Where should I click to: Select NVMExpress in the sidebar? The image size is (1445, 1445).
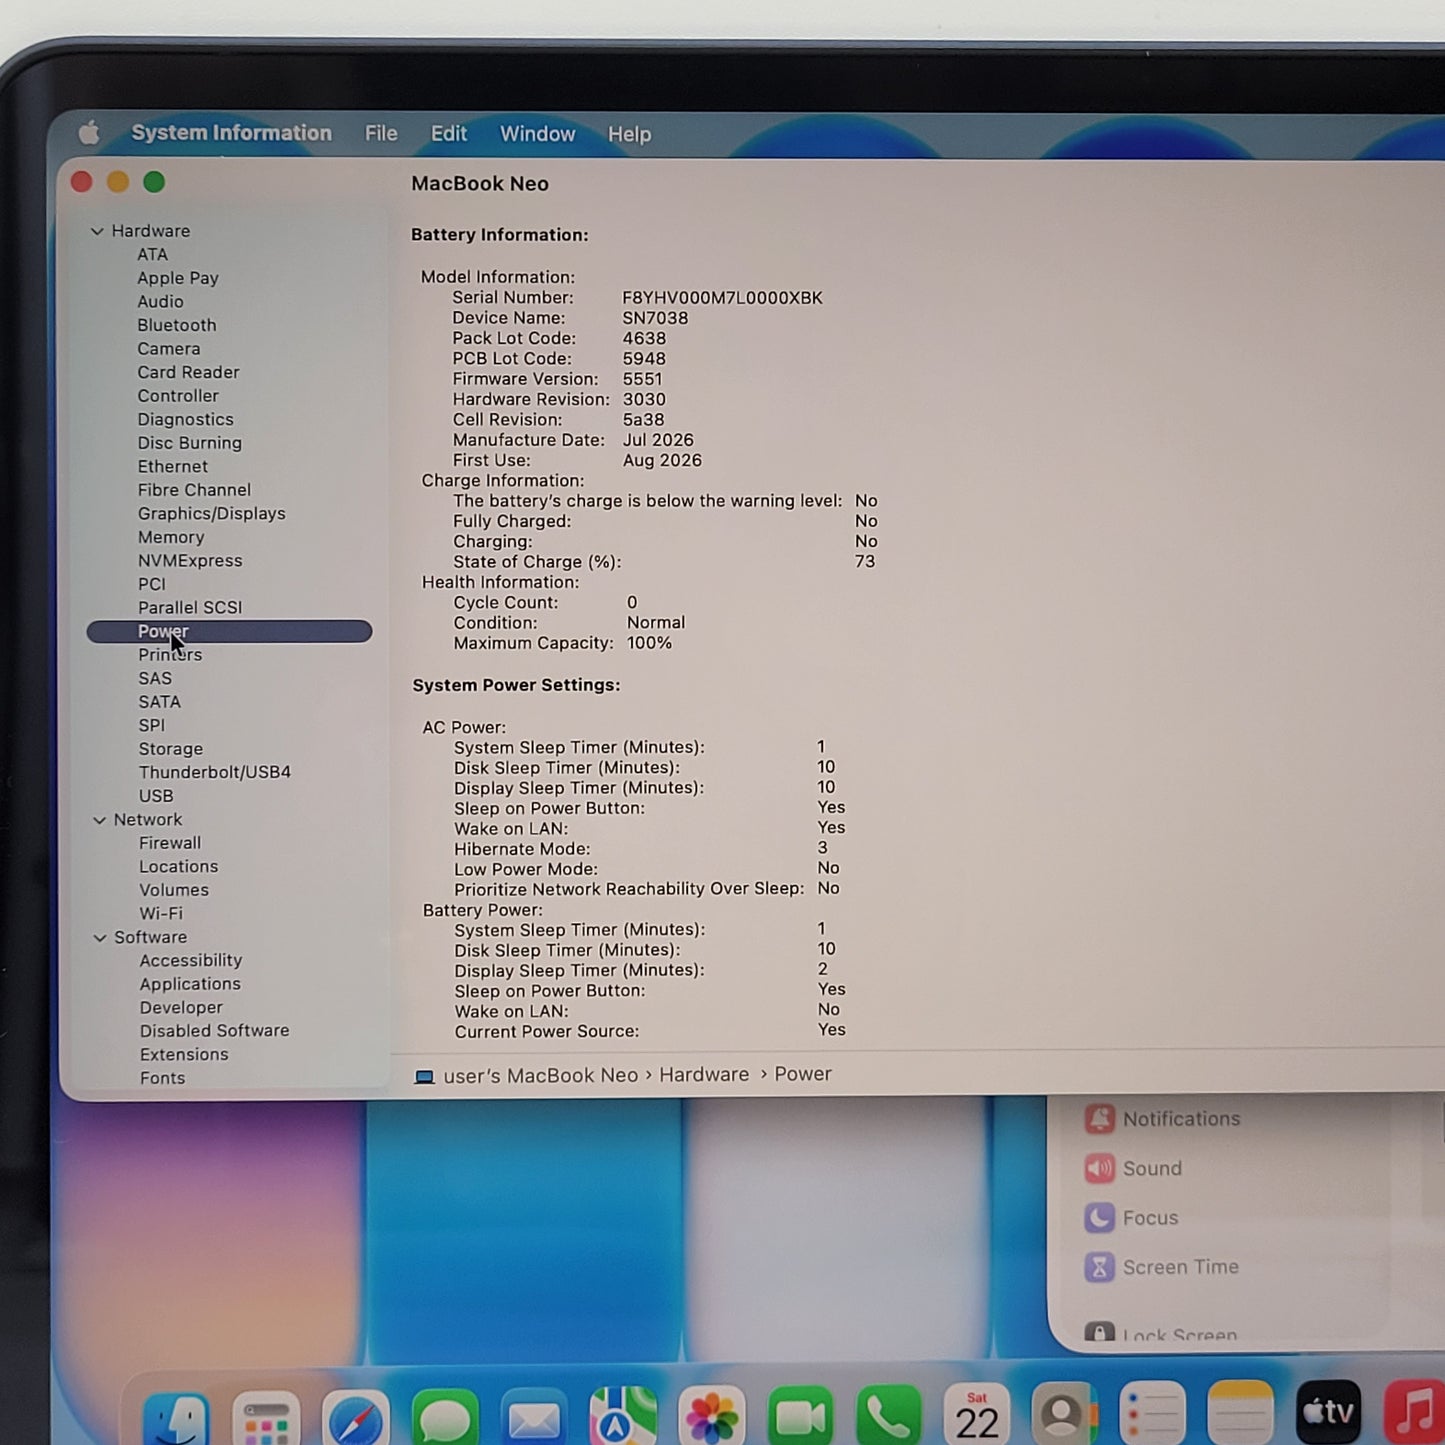(x=190, y=560)
